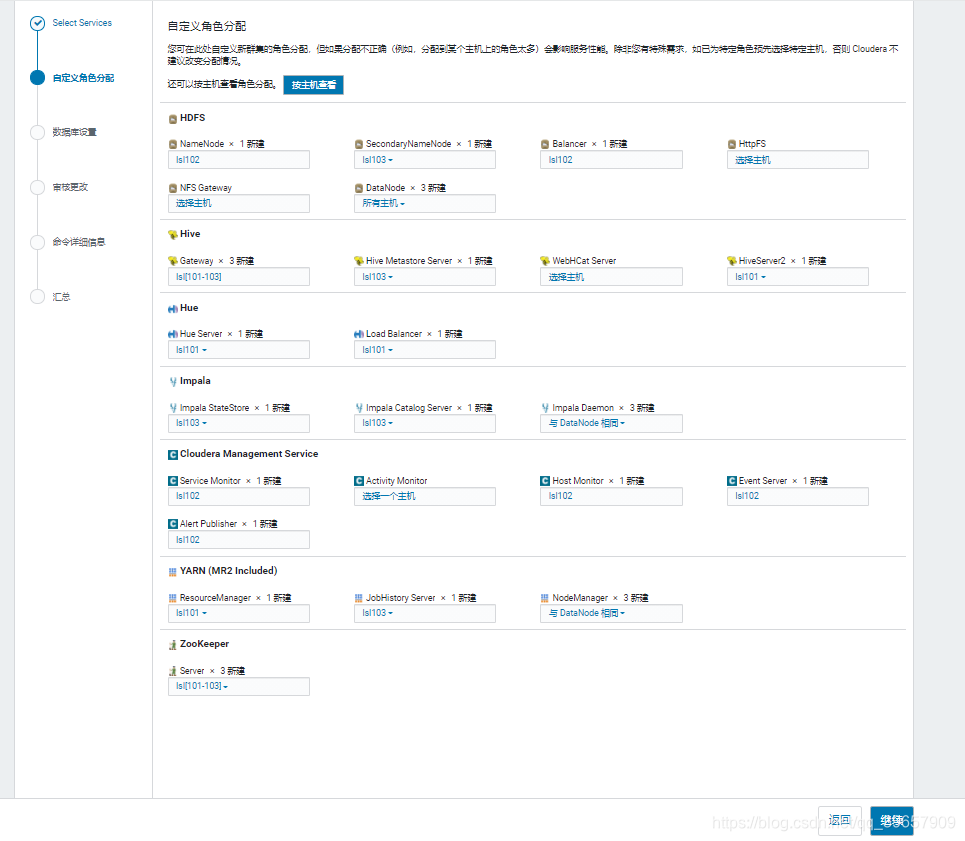Open ZooKeeper Server hosts dropdown
This screenshot has width=965, height=841.
pos(239,687)
